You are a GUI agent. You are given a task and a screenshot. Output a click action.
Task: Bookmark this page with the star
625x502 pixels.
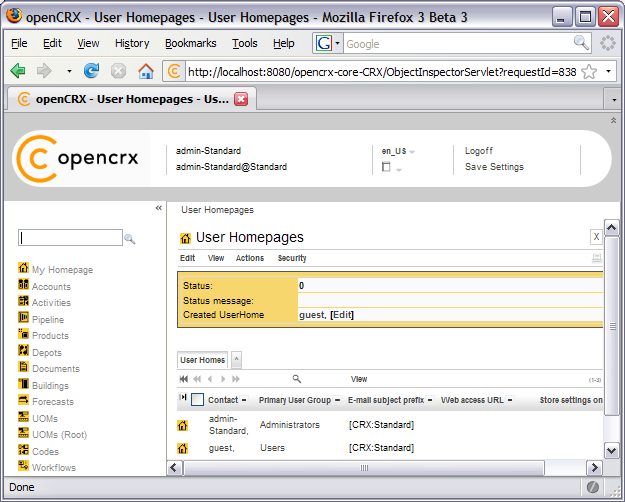[589, 72]
